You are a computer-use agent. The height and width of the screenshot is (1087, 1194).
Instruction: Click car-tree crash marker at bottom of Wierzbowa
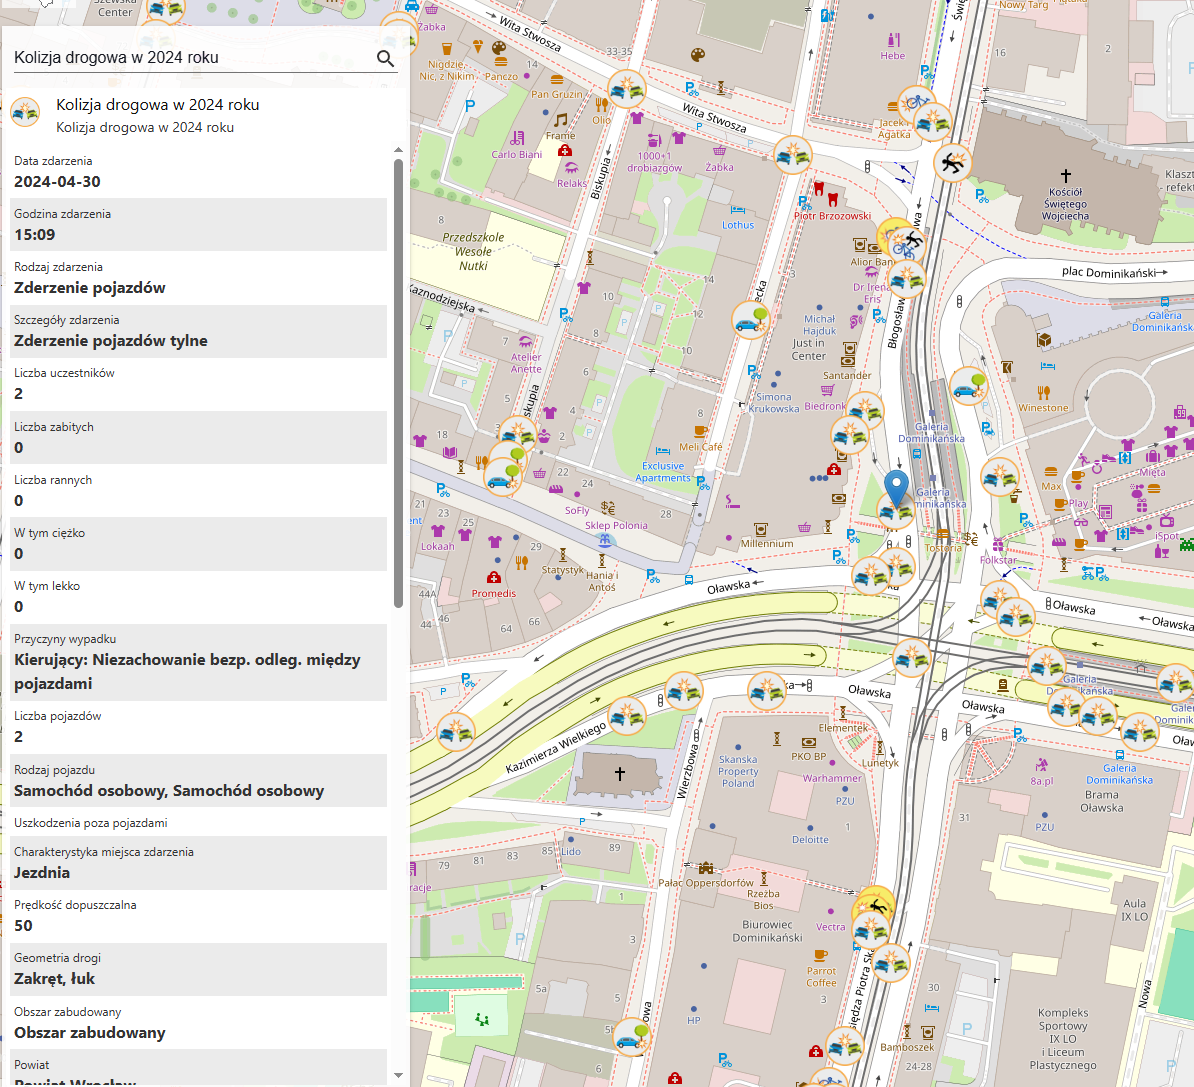coord(631,1037)
